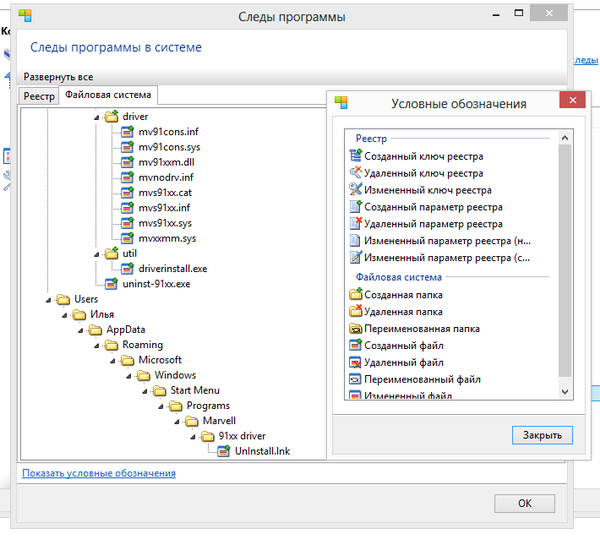Click the Удаленный ключ реестра legend icon
Image resolution: width=600 pixels, height=545 pixels.
point(355,173)
